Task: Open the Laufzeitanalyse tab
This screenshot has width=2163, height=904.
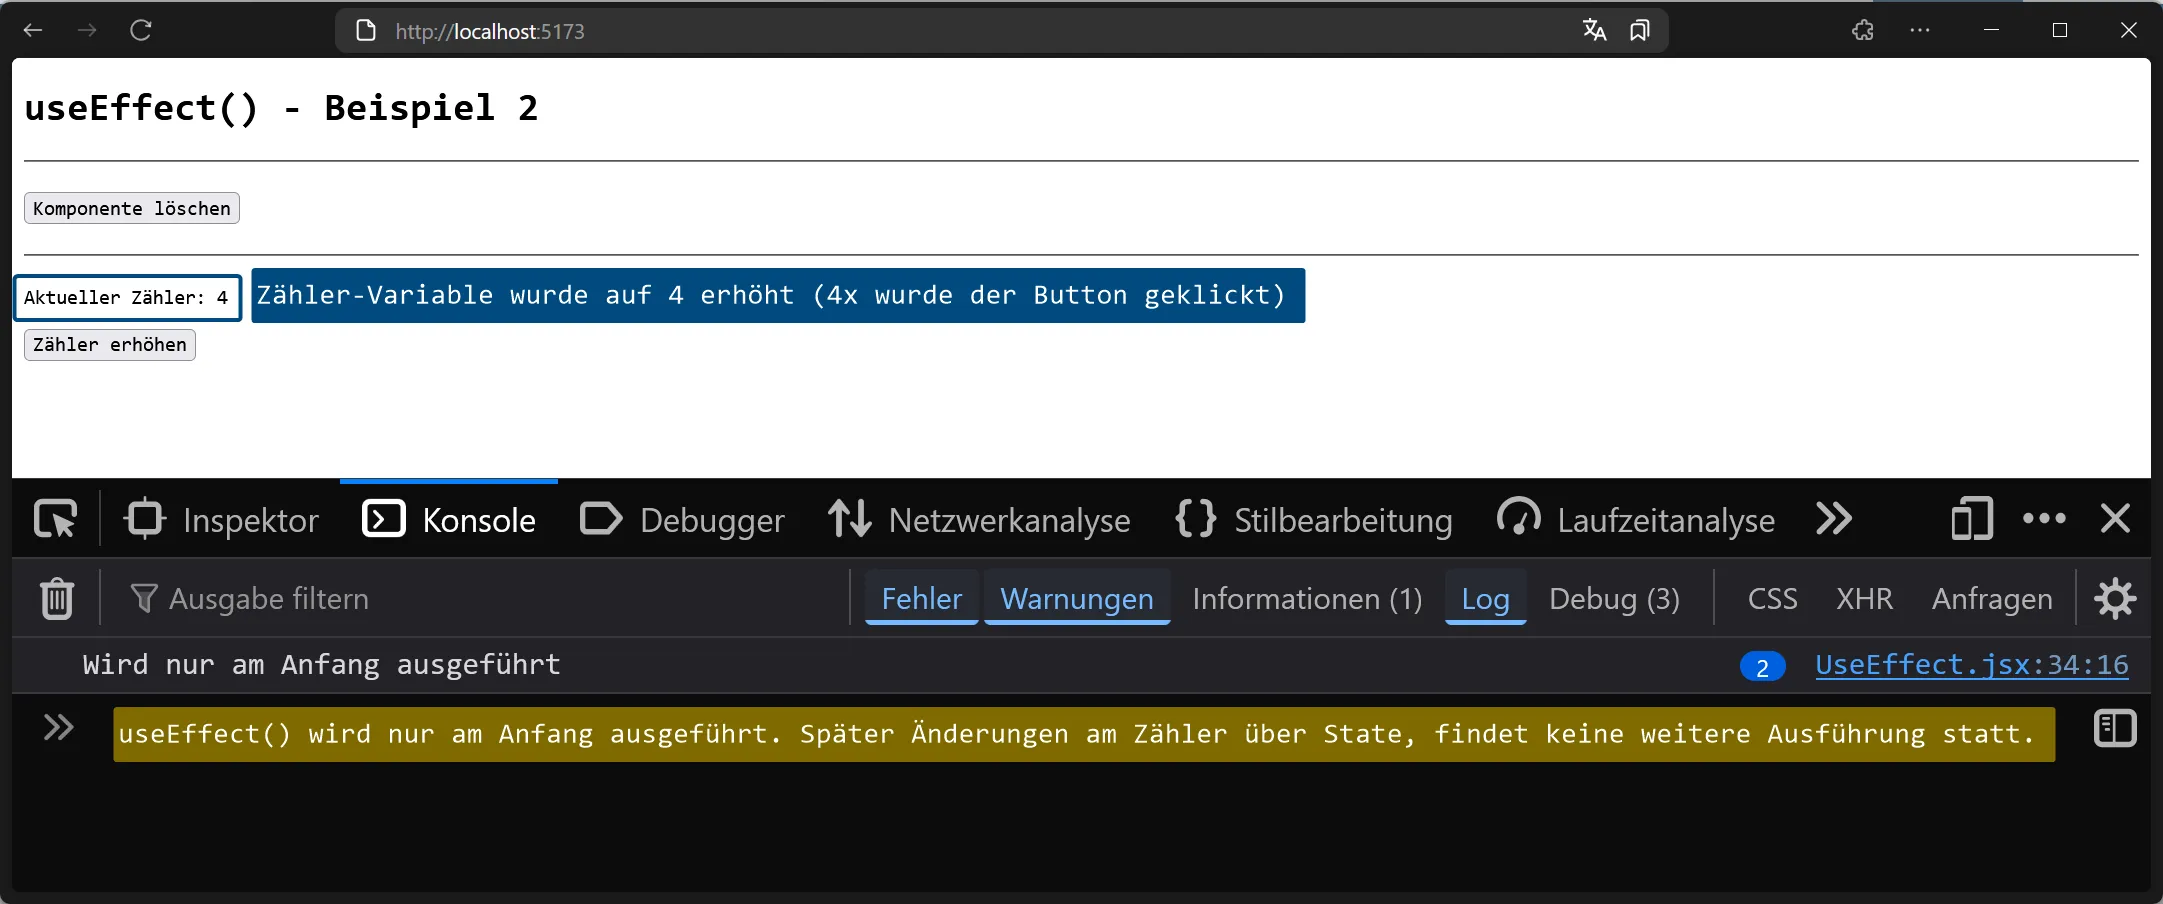Action: (x=1636, y=520)
